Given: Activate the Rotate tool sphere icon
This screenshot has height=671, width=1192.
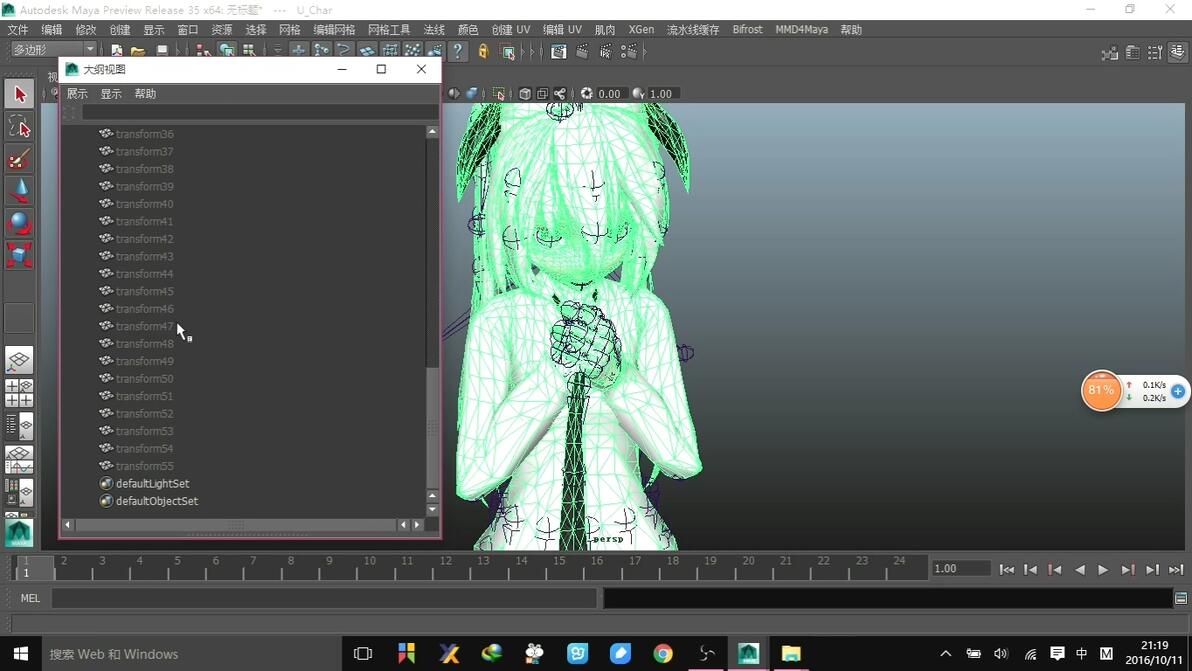Looking at the screenshot, I should click(19, 223).
